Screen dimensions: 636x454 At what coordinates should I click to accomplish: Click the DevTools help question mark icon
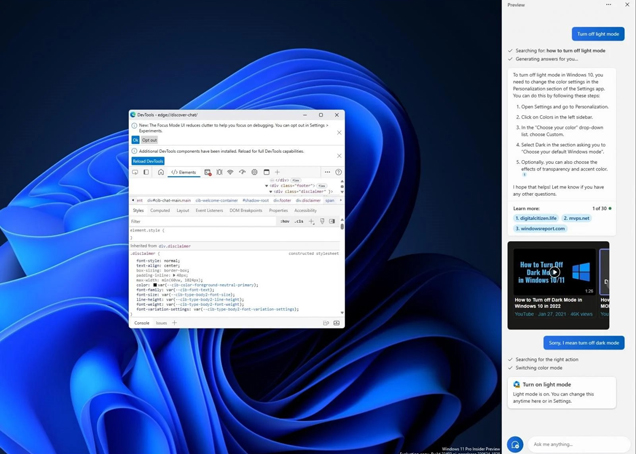pyautogui.click(x=338, y=172)
